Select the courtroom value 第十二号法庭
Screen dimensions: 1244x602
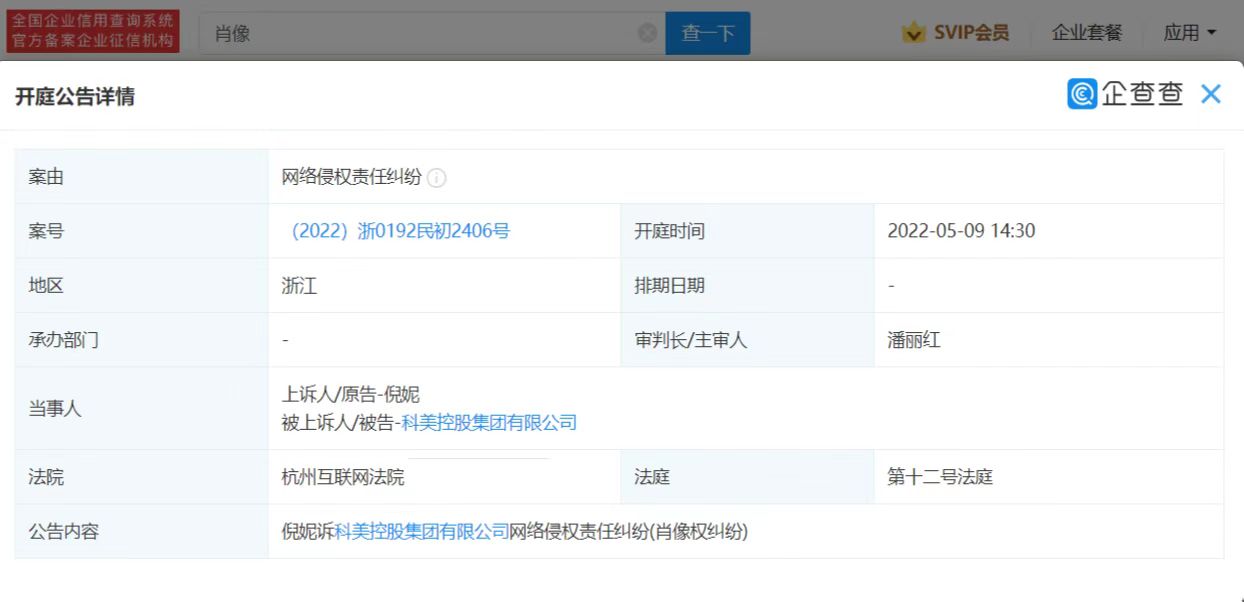tap(940, 477)
